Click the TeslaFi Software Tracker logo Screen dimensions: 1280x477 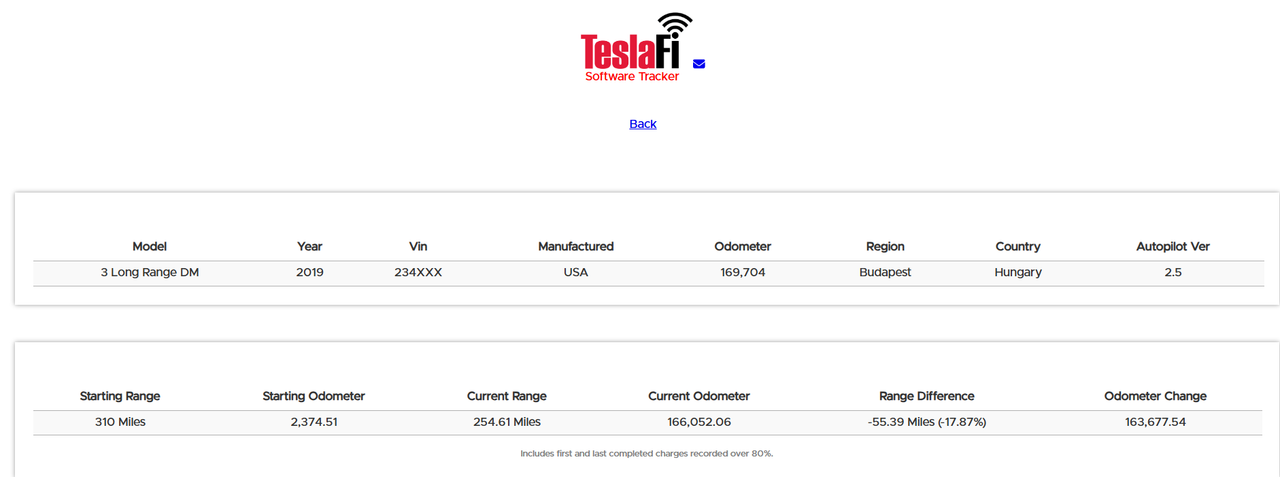point(636,47)
